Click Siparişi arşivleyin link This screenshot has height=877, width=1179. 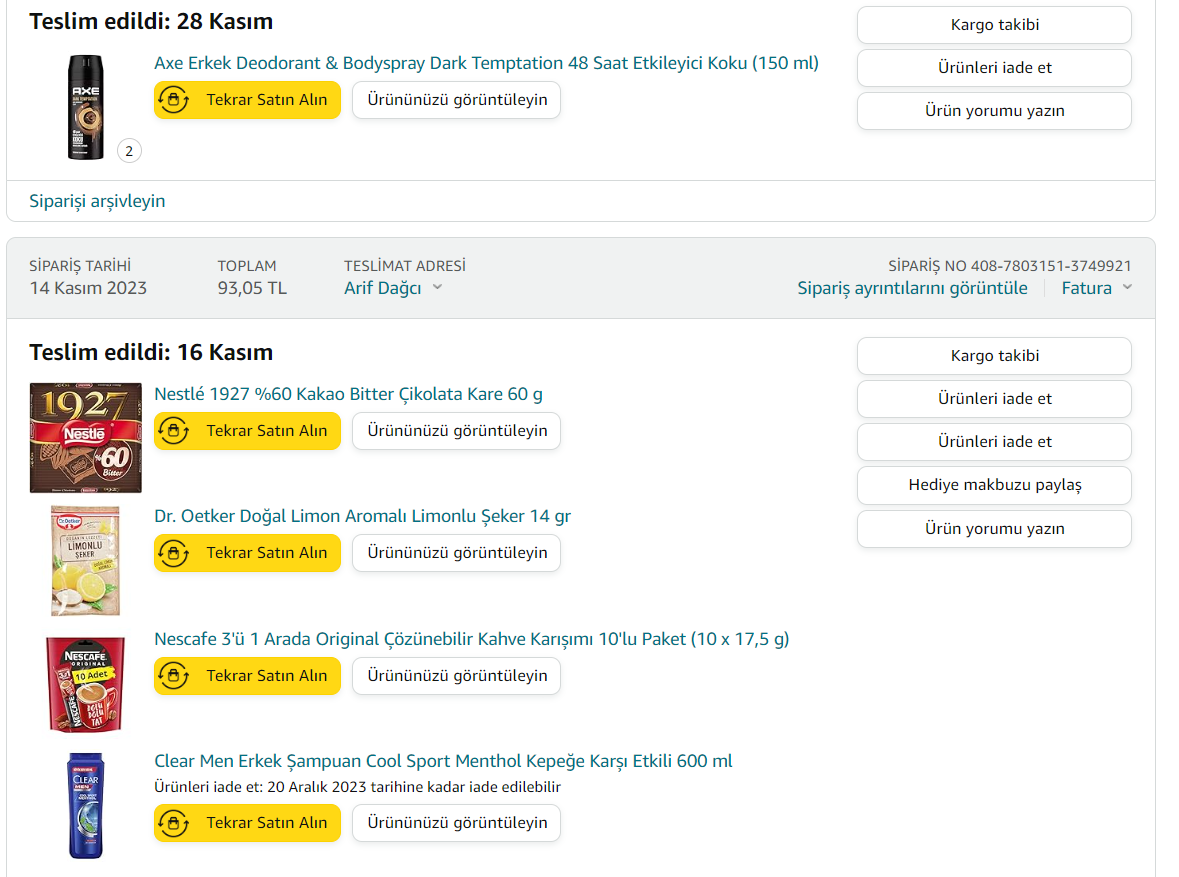pos(97,201)
